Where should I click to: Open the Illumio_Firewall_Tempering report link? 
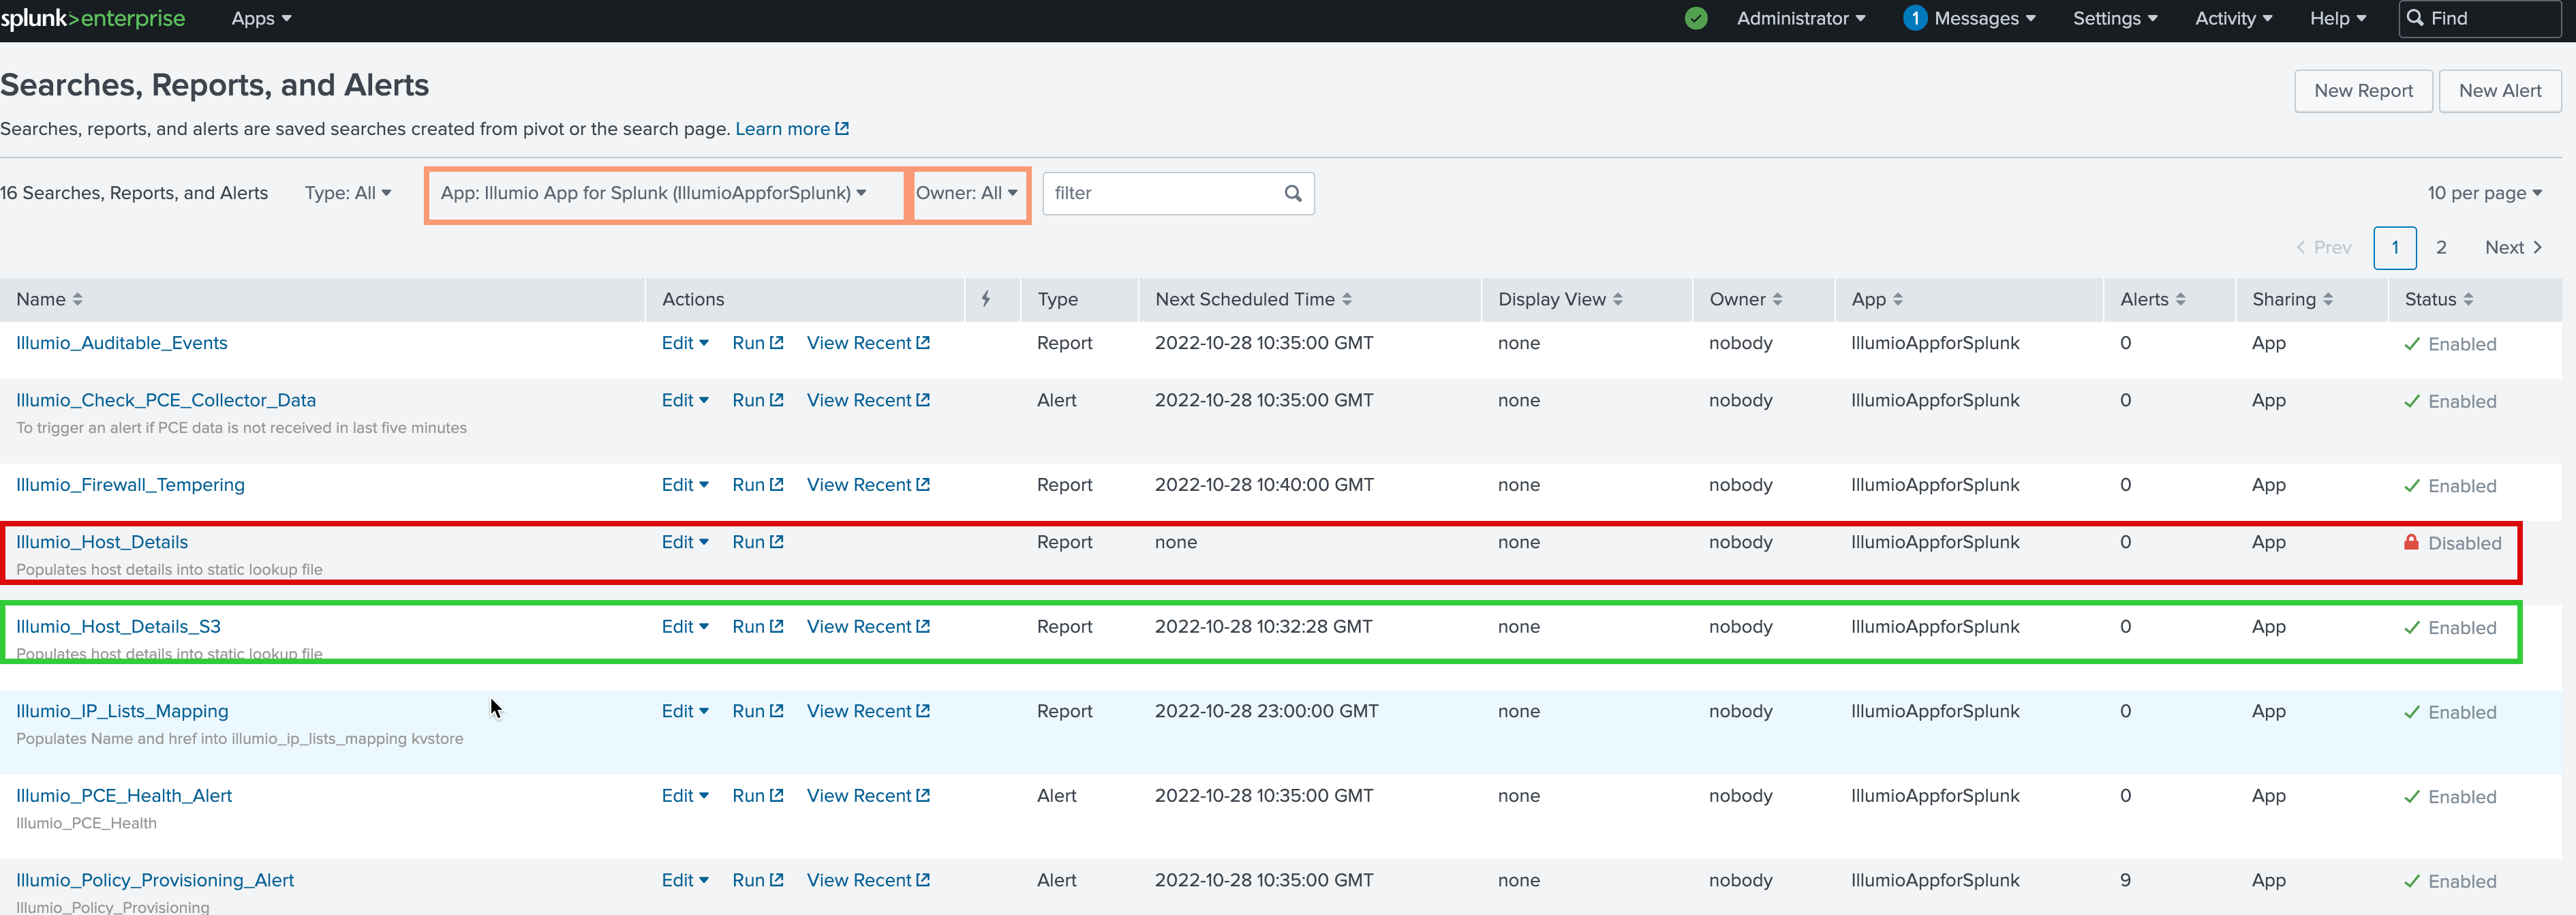tap(130, 485)
